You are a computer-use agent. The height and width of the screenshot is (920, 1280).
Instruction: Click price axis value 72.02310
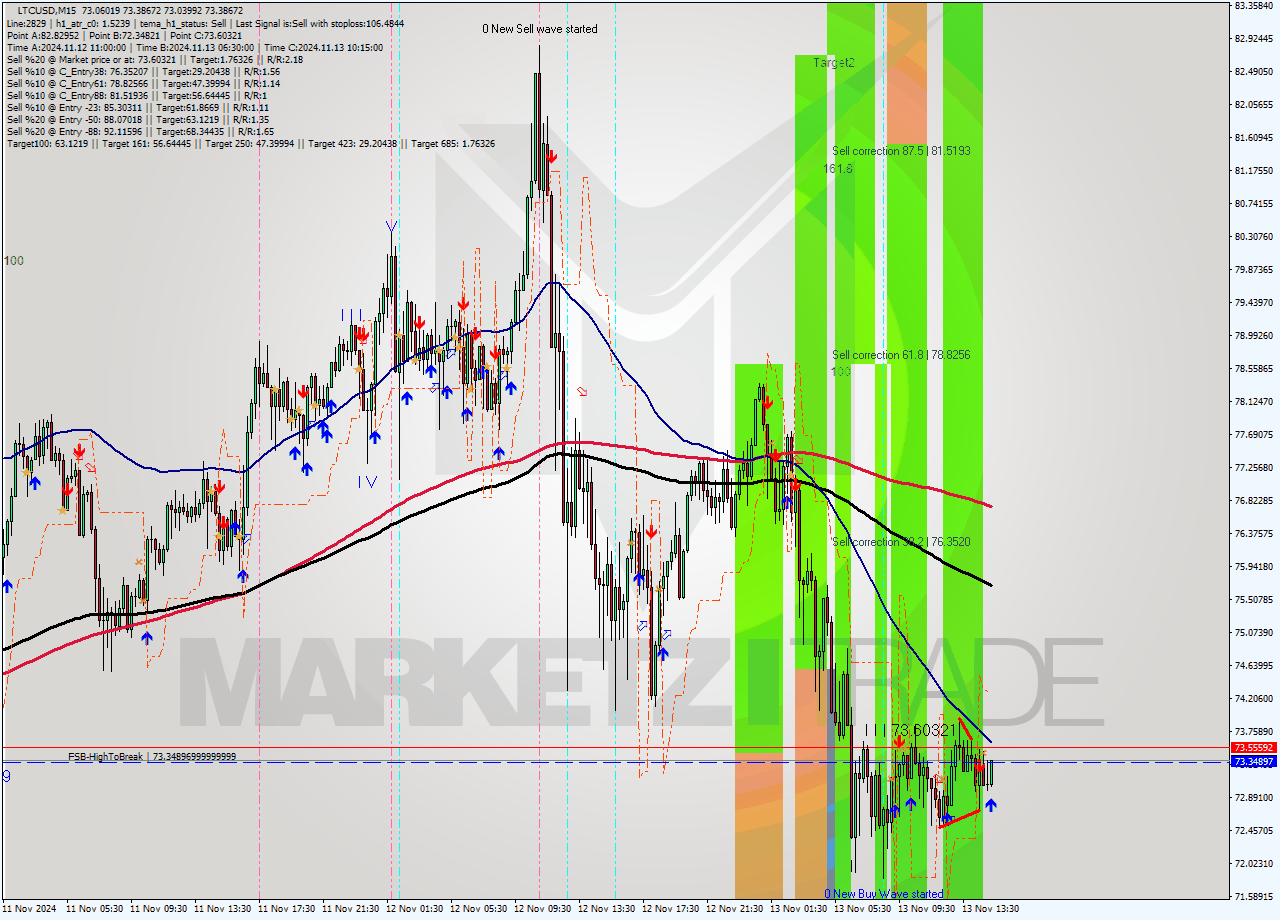1254,864
